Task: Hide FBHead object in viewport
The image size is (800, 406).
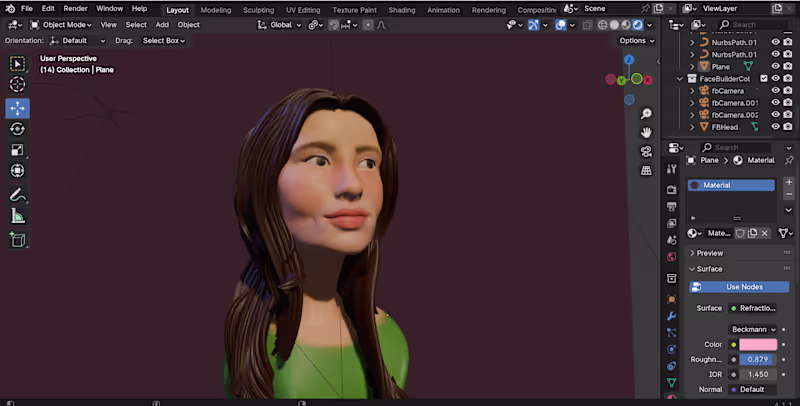Action: click(x=776, y=126)
